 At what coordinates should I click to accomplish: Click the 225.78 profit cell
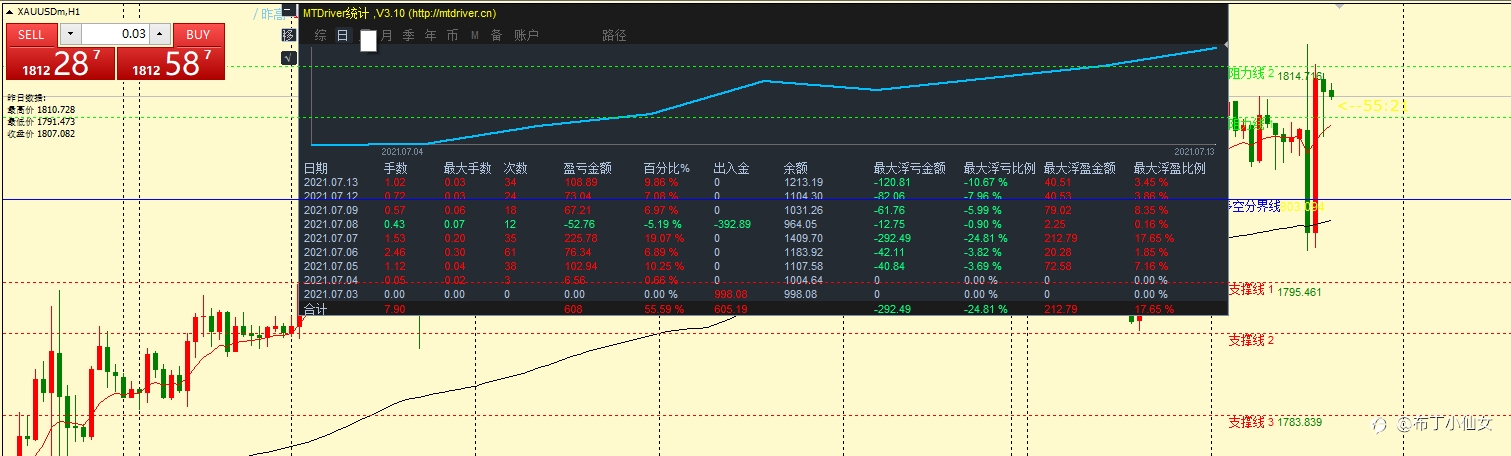(581, 239)
